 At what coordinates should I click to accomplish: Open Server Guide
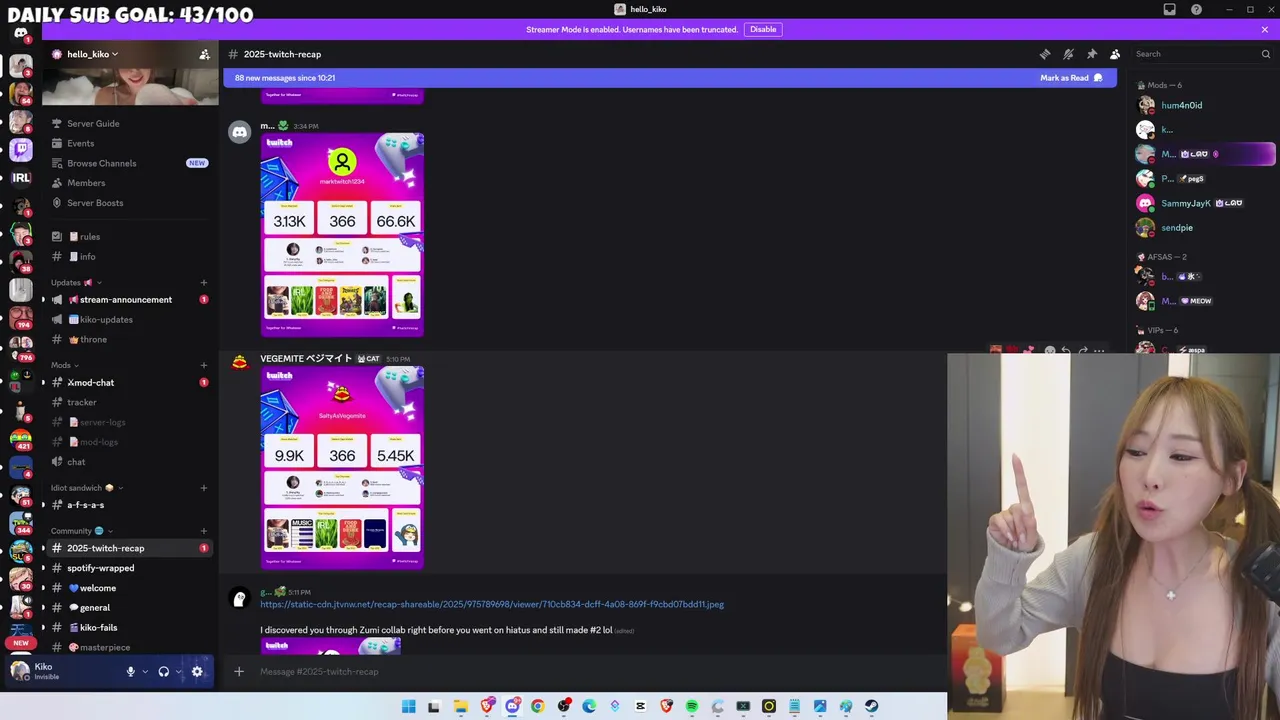(130, 124)
